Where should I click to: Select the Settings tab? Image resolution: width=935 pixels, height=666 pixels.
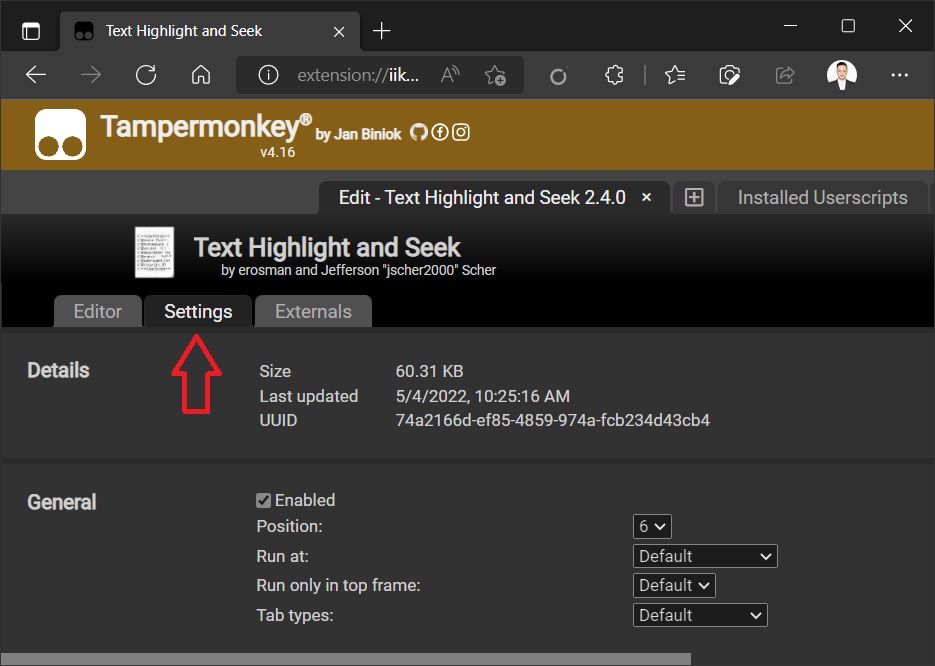[x=198, y=311]
